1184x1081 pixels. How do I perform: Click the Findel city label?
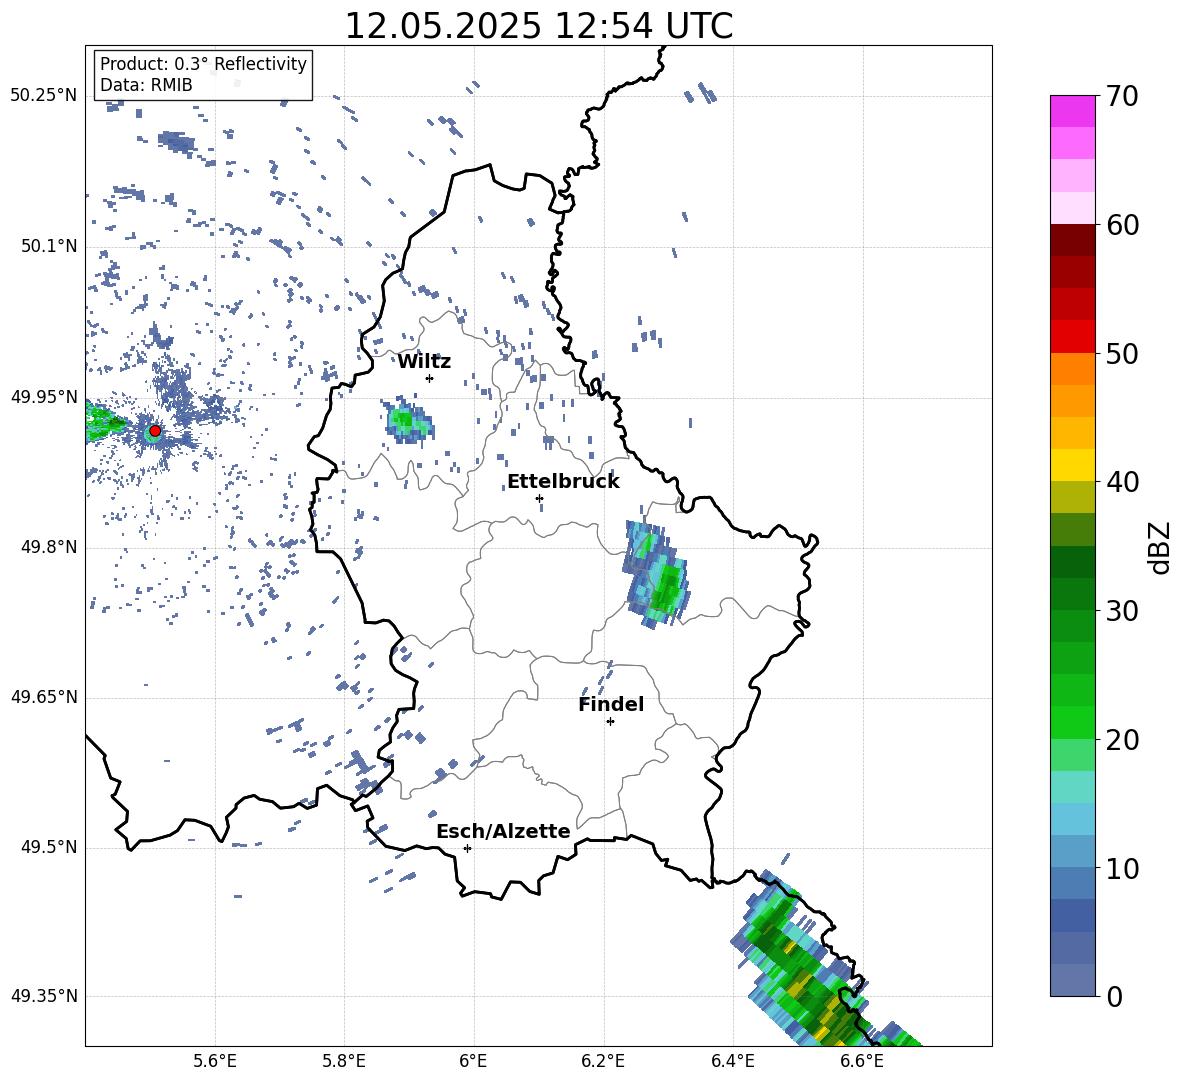[x=611, y=704]
